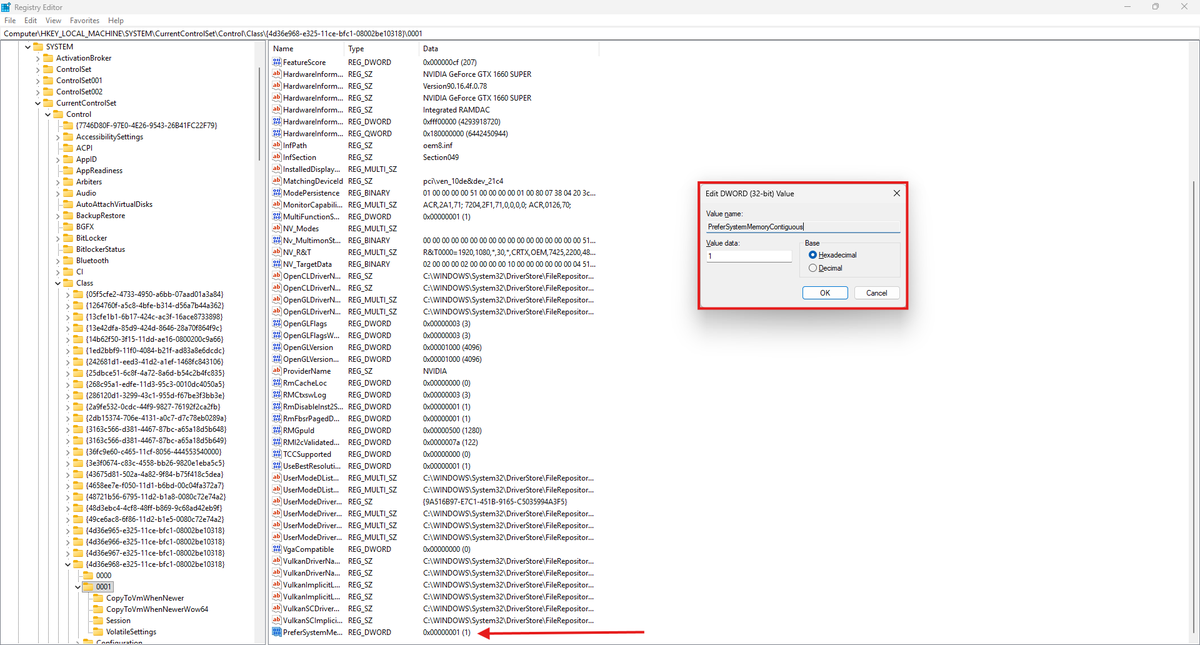Expand the Arbiters key
The height and width of the screenshot is (645, 1200).
(58, 182)
